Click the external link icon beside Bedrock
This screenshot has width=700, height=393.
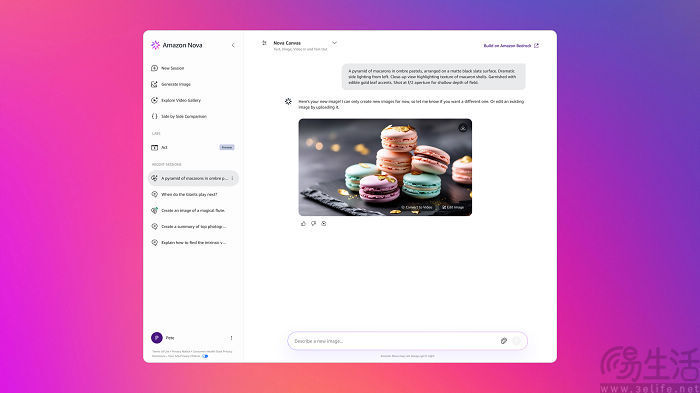coord(537,46)
